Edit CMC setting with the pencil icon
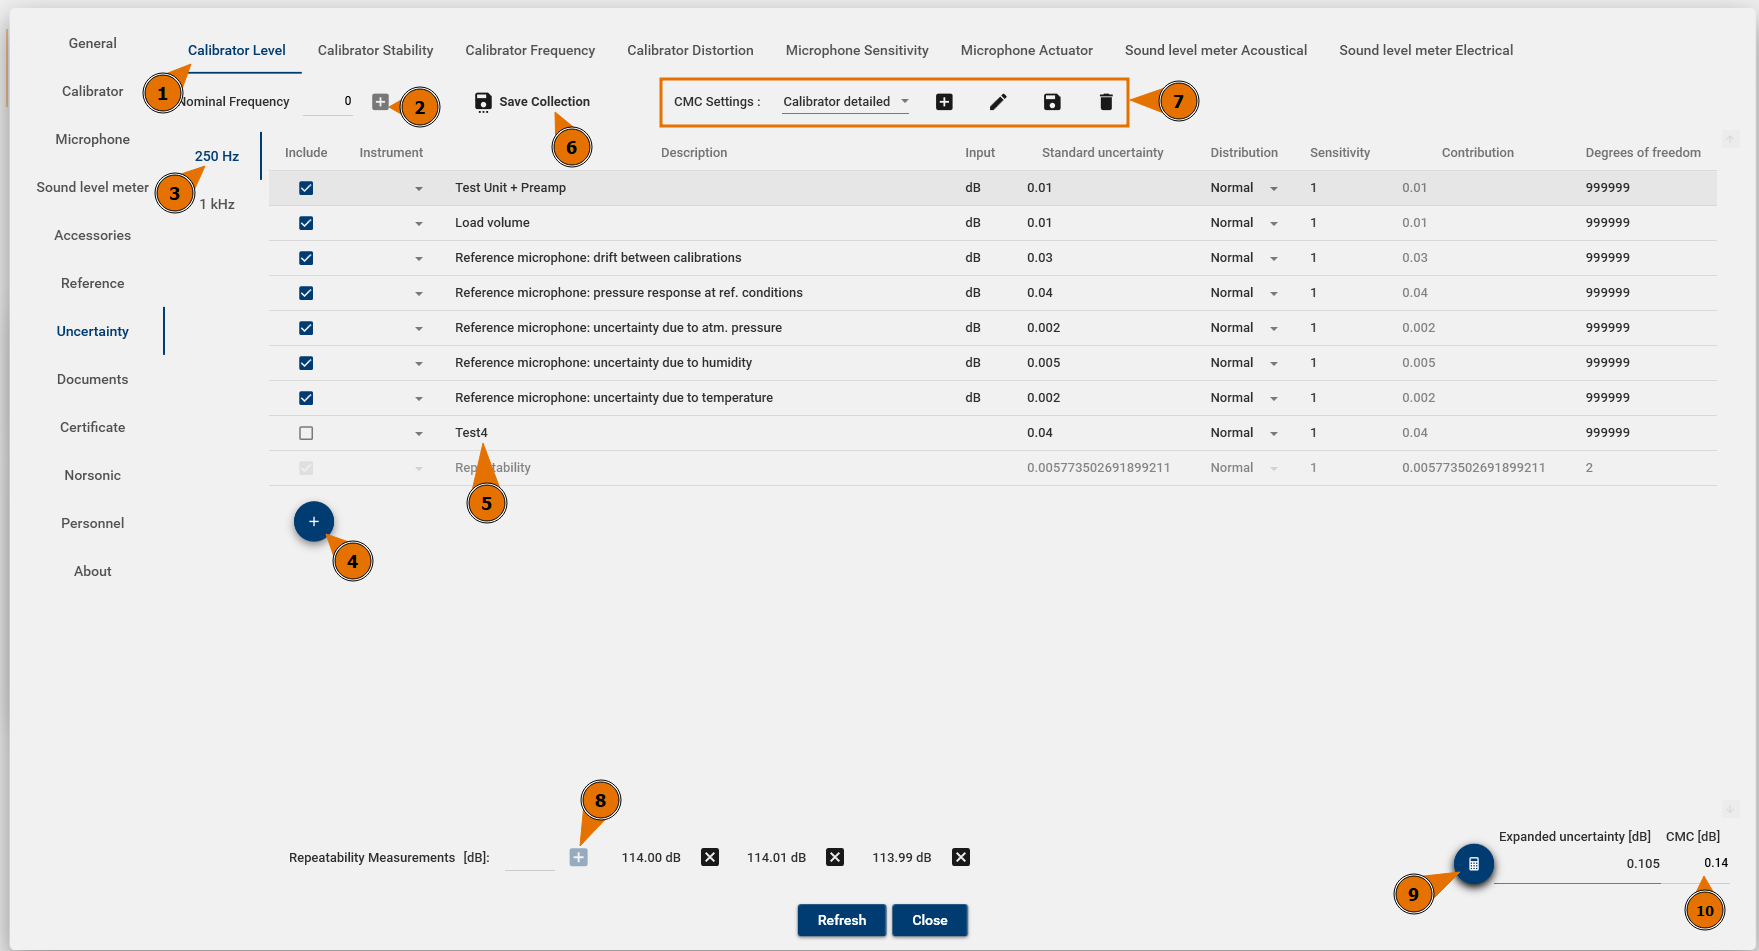This screenshot has height=951, width=1759. pyautogui.click(x=998, y=101)
